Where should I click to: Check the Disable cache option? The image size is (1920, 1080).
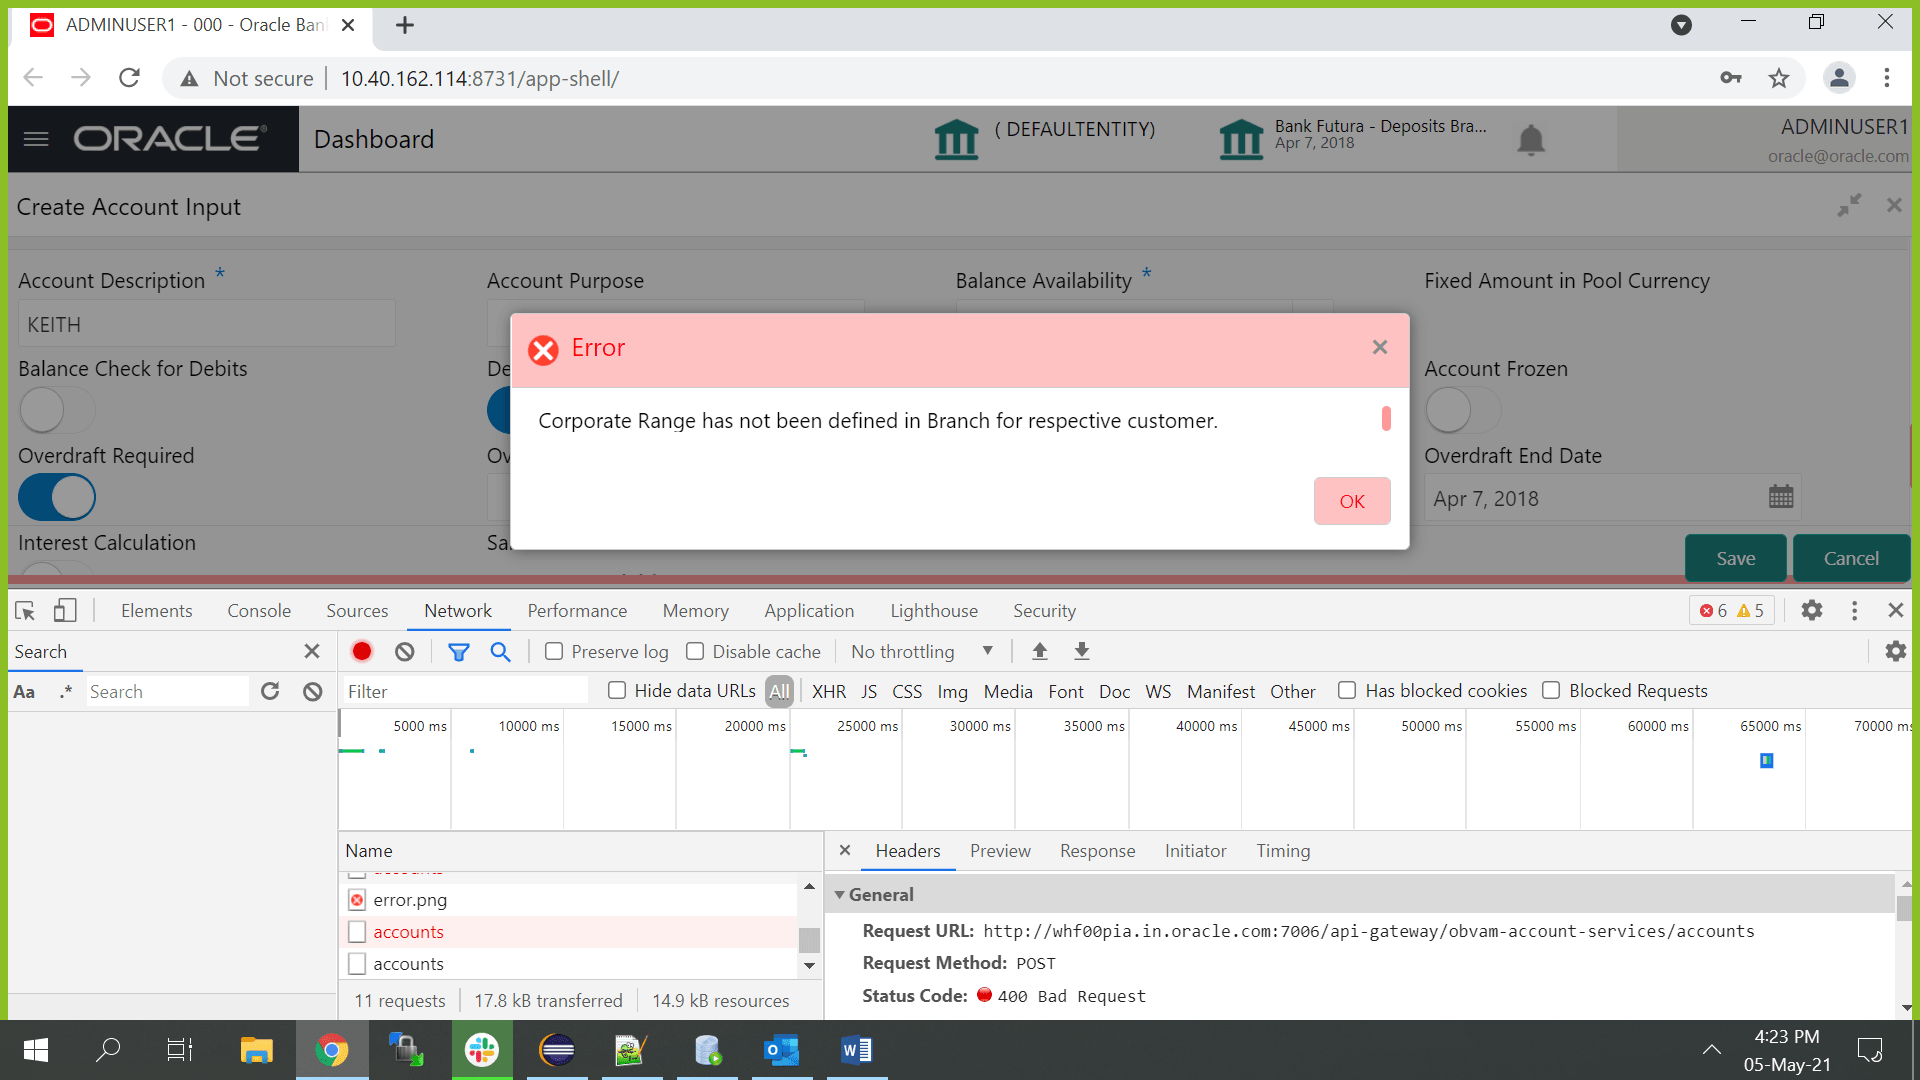click(695, 651)
